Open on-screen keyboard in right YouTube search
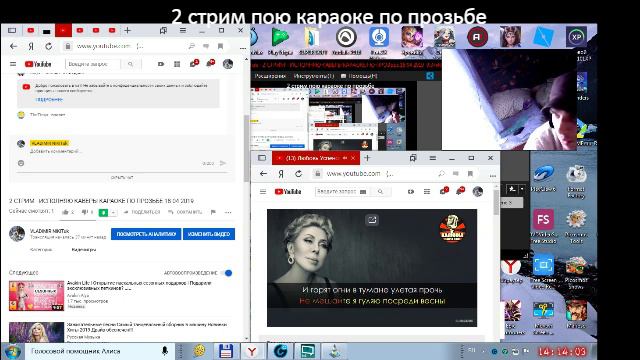This screenshot has width=640, height=360. 363,191
